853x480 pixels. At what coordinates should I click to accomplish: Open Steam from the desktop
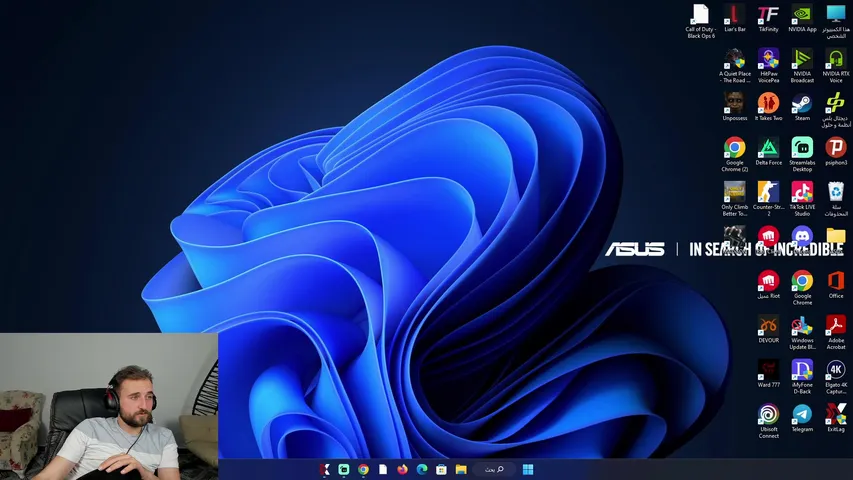(802, 106)
